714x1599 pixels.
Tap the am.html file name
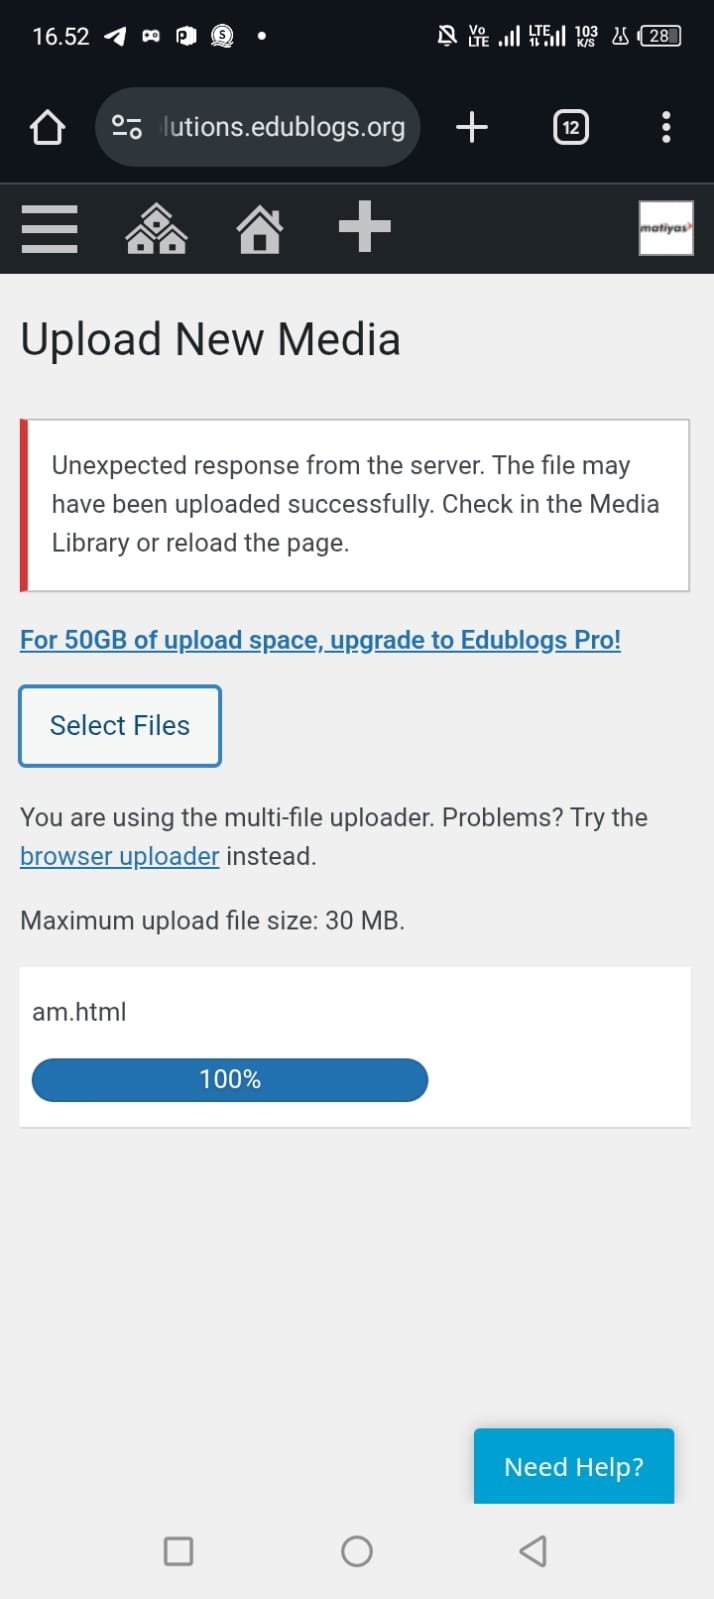(79, 1012)
